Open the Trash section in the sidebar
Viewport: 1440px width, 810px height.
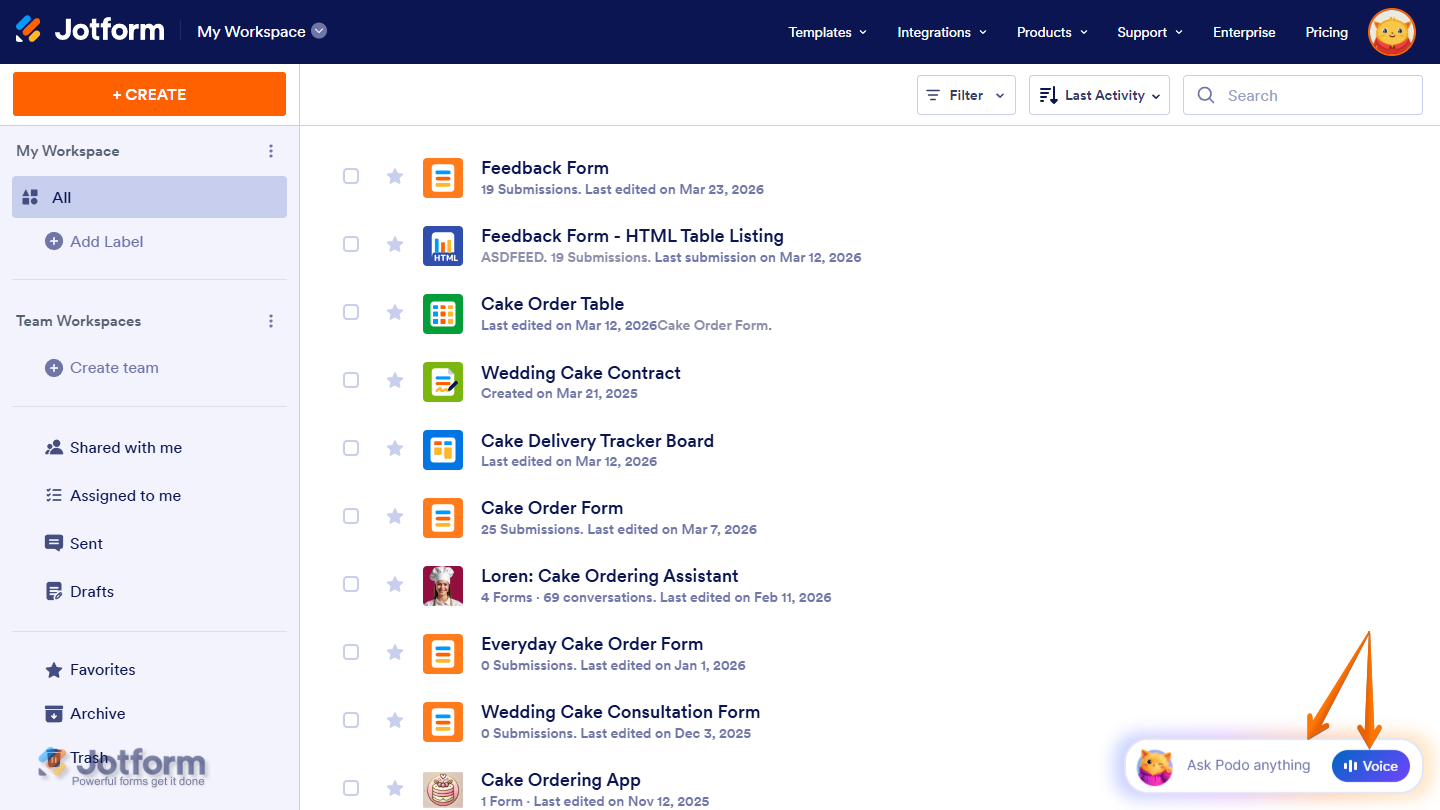[x=88, y=757]
